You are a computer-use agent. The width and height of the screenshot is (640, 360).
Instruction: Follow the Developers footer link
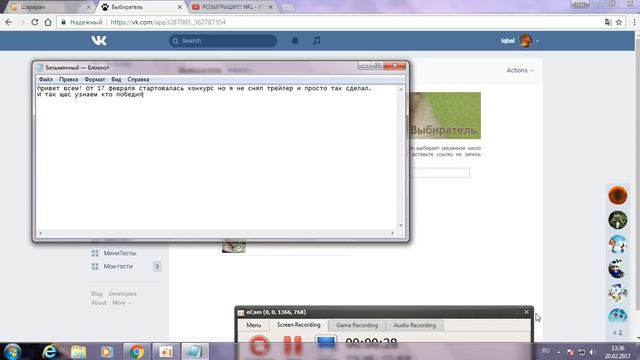point(122,293)
